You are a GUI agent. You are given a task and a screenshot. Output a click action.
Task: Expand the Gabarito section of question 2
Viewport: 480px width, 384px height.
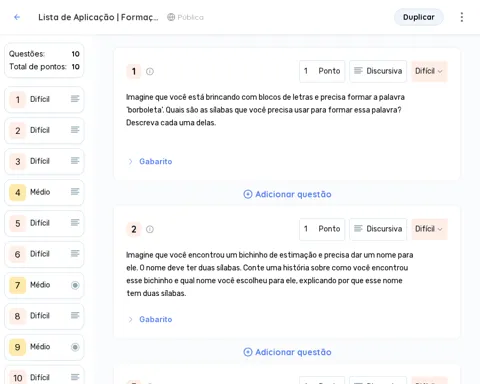click(x=130, y=319)
